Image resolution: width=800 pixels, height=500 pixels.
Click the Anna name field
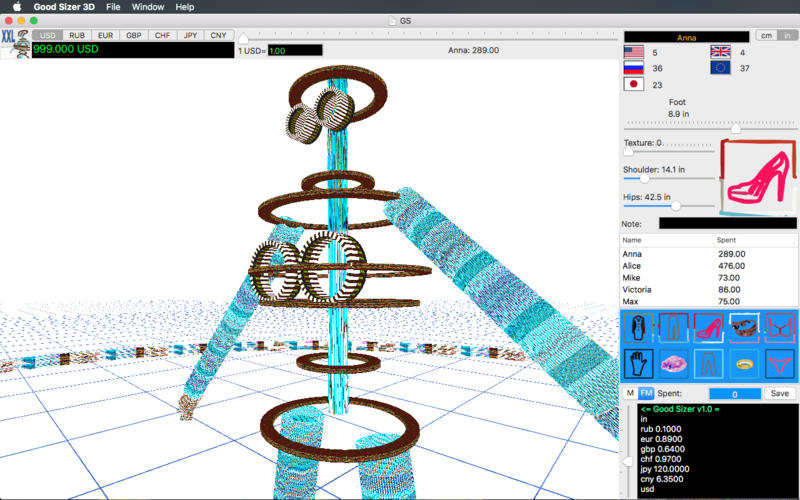[687, 37]
